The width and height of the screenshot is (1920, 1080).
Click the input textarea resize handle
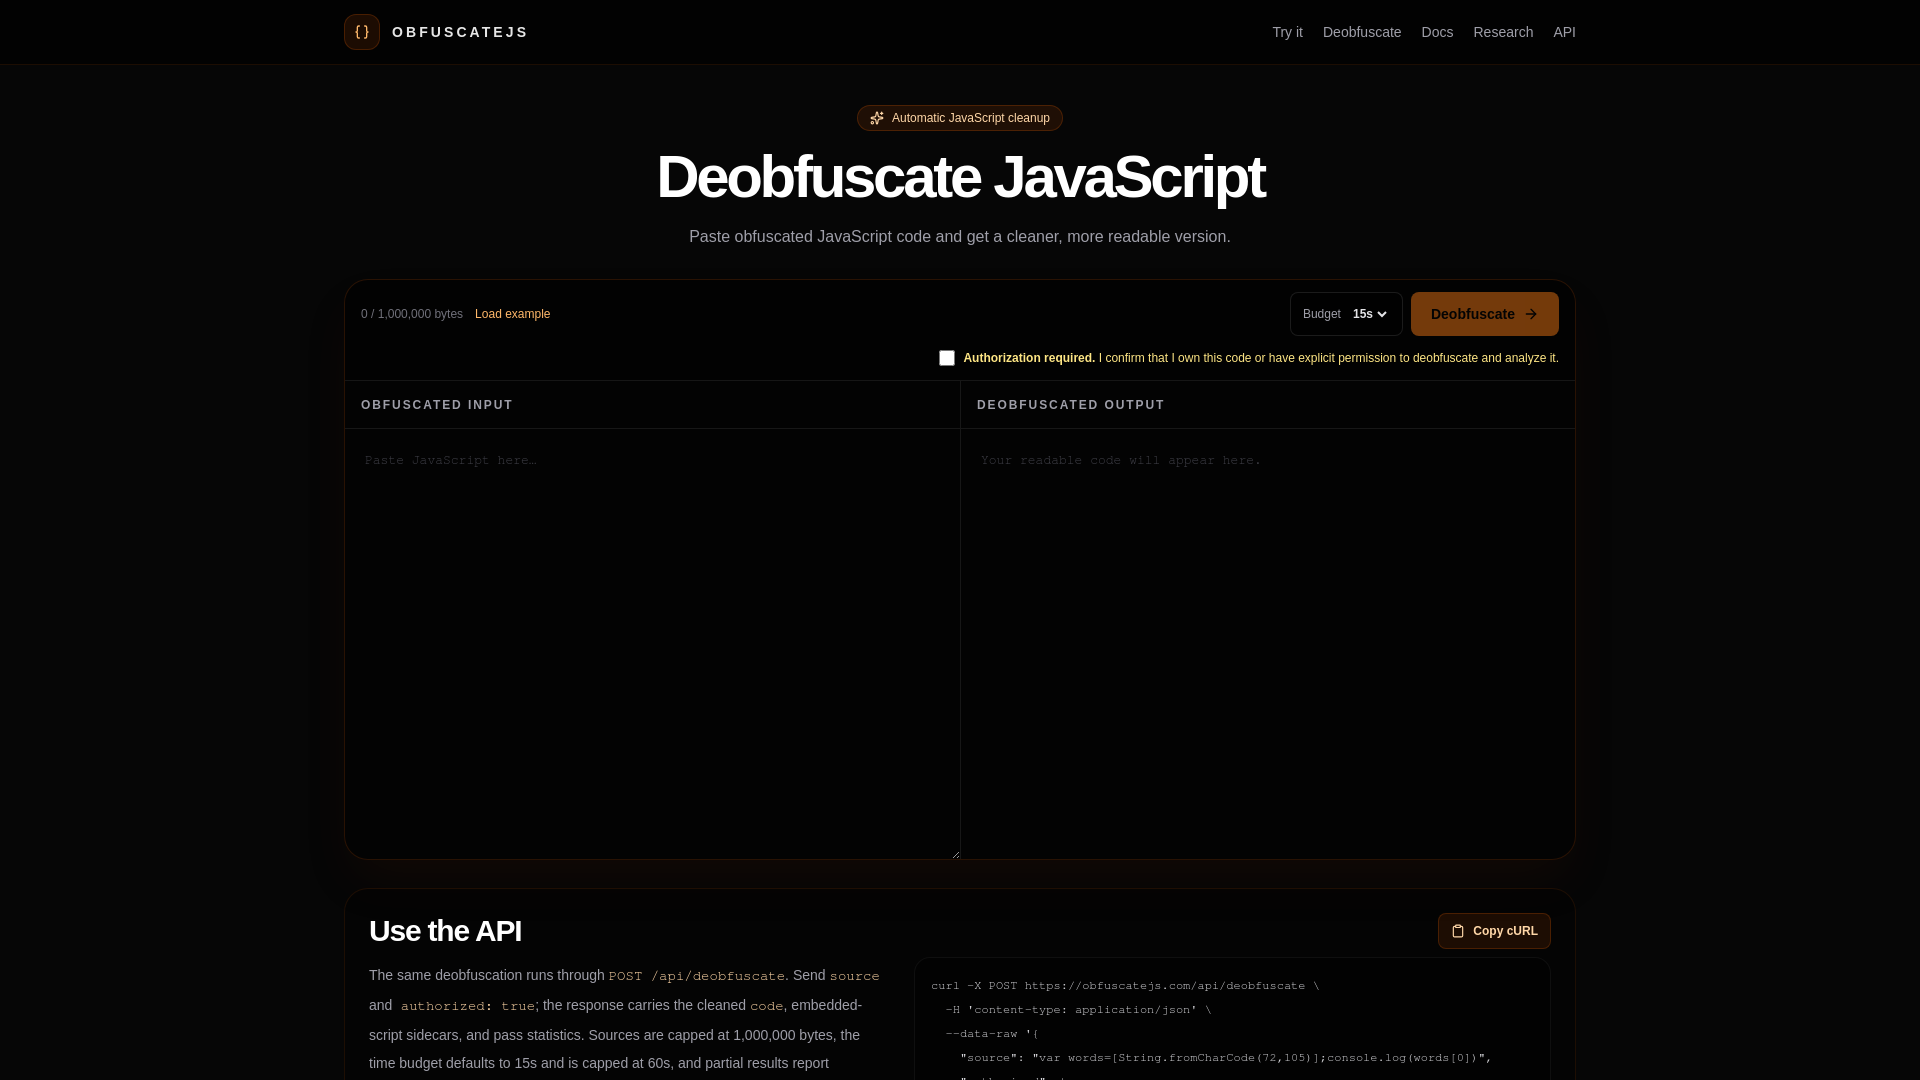[x=955, y=854]
